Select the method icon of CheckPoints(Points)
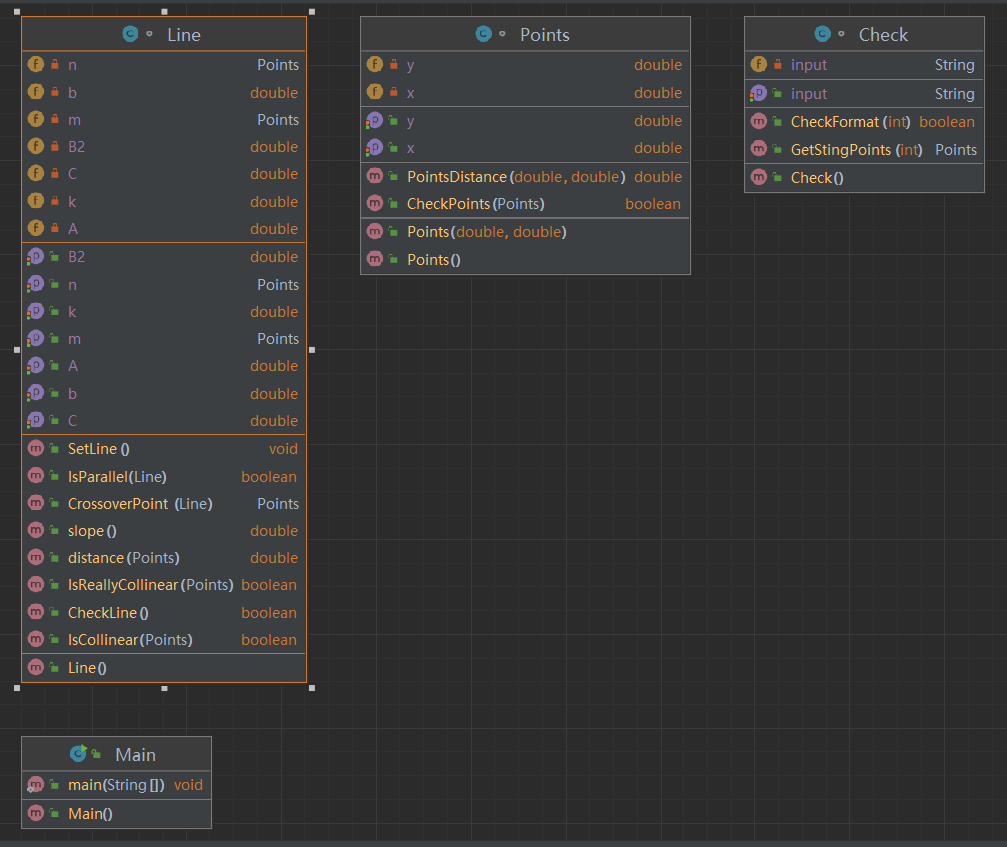 [x=375, y=204]
